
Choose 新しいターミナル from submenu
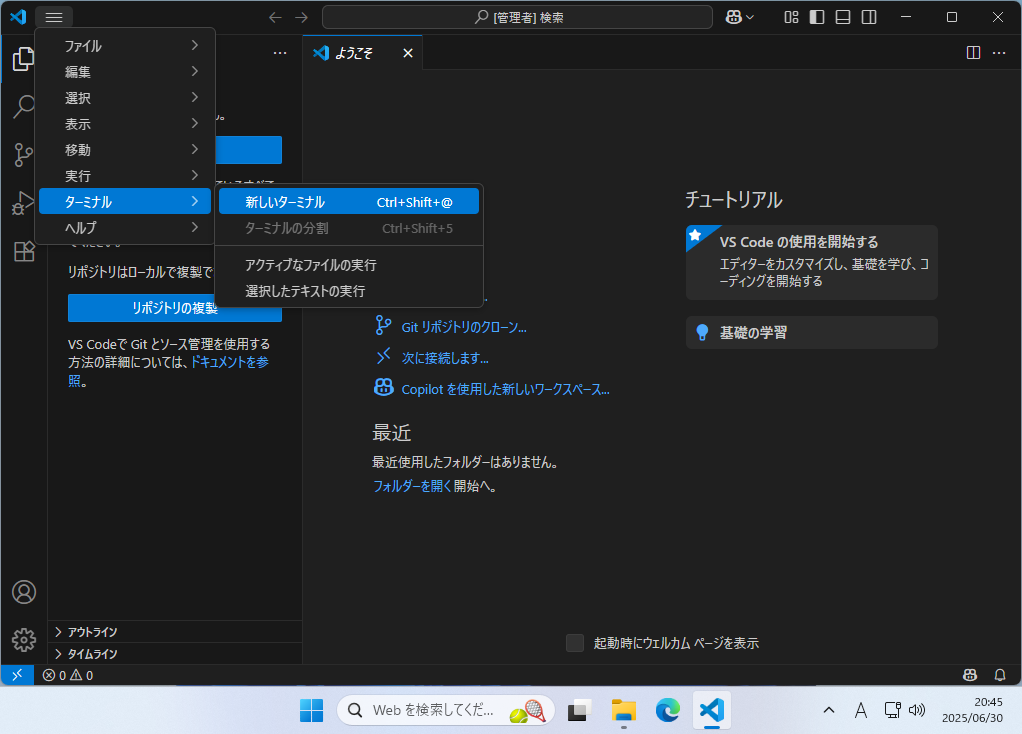click(349, 202)
